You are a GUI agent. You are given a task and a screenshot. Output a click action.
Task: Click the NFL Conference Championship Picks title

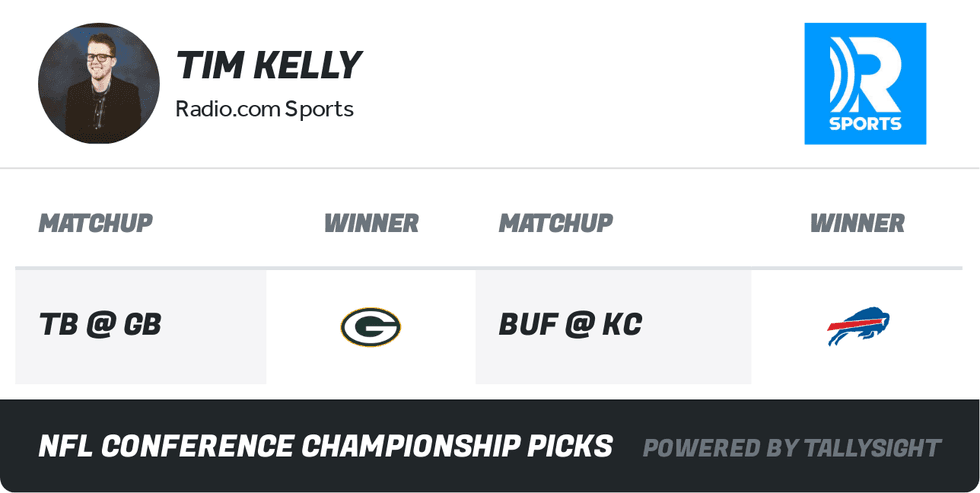click(x=325, y=446)
